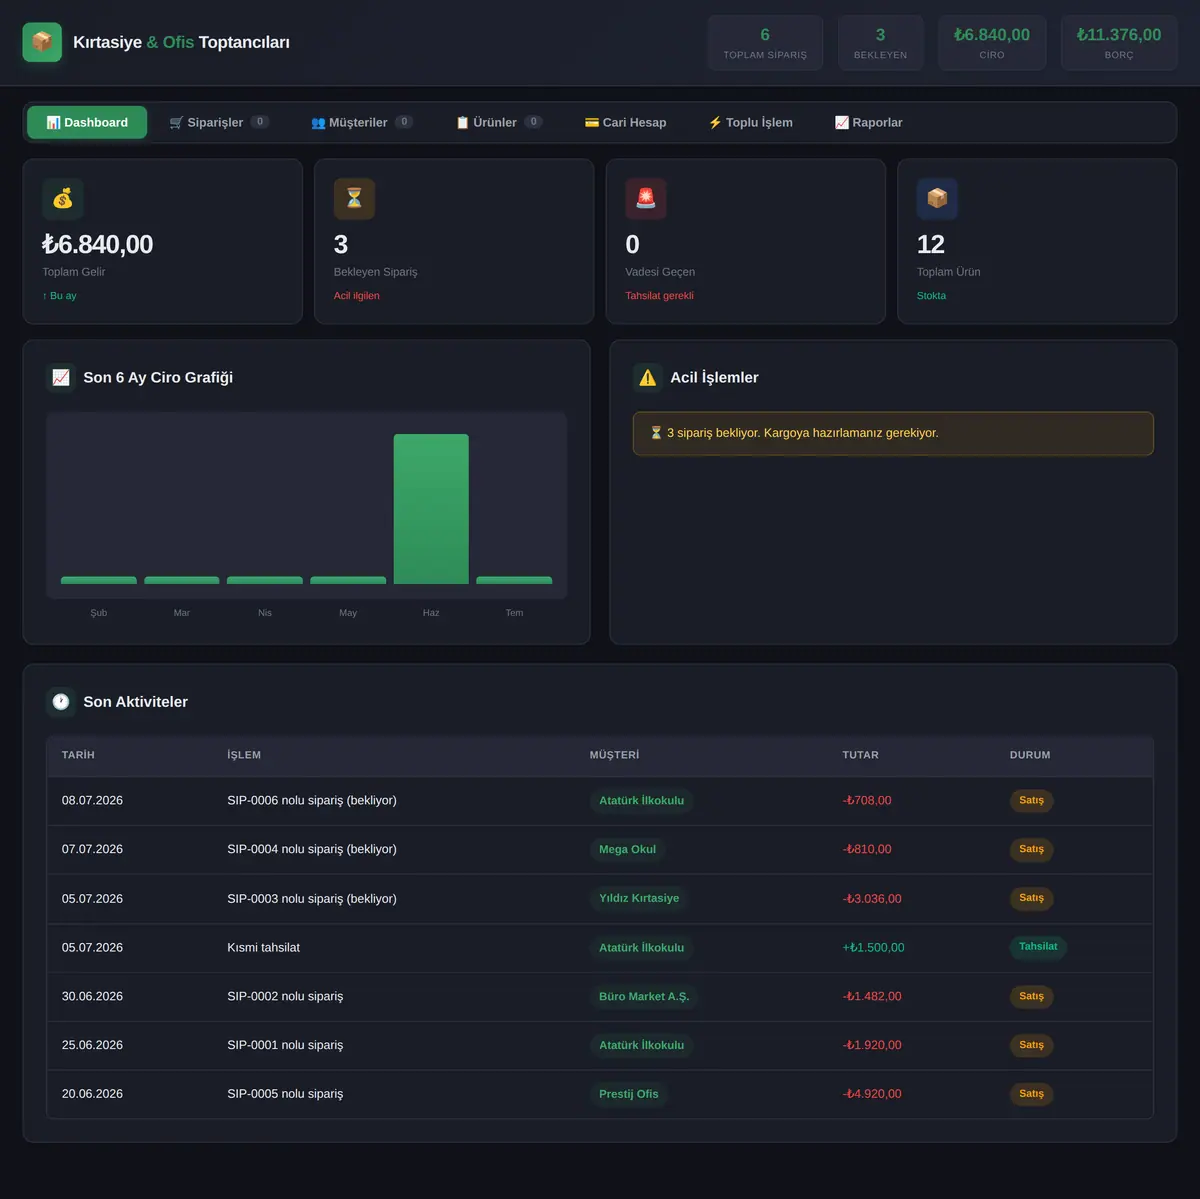The height and width of the screenshot is (1199, 1200).
Task: Click the pending orders alert banner
Action: tap(893, 433)
